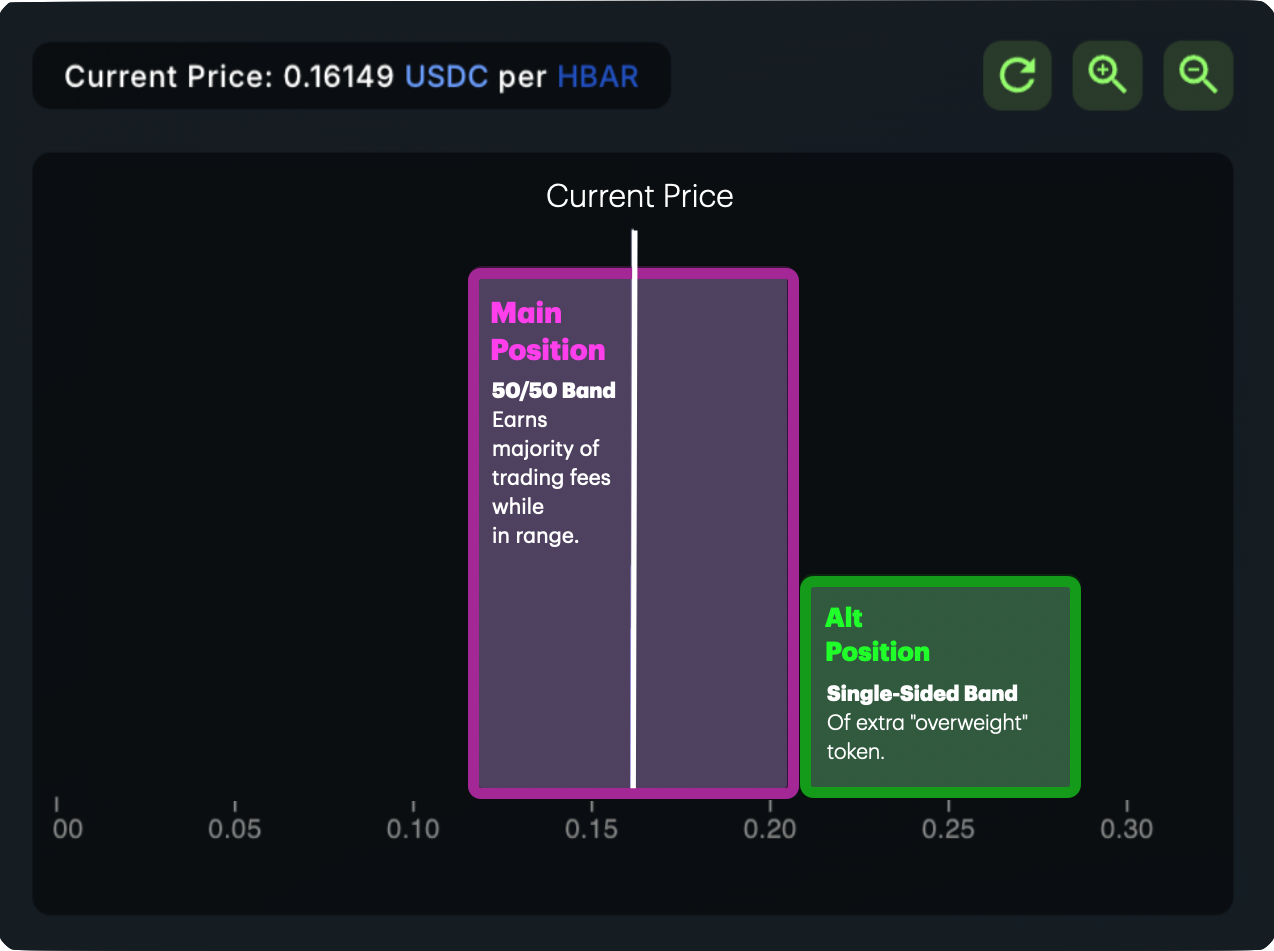Click the 0.25 axis tick label
Image resolution: width=1274 pixels, height=951 pixels.
click(948, 829)
